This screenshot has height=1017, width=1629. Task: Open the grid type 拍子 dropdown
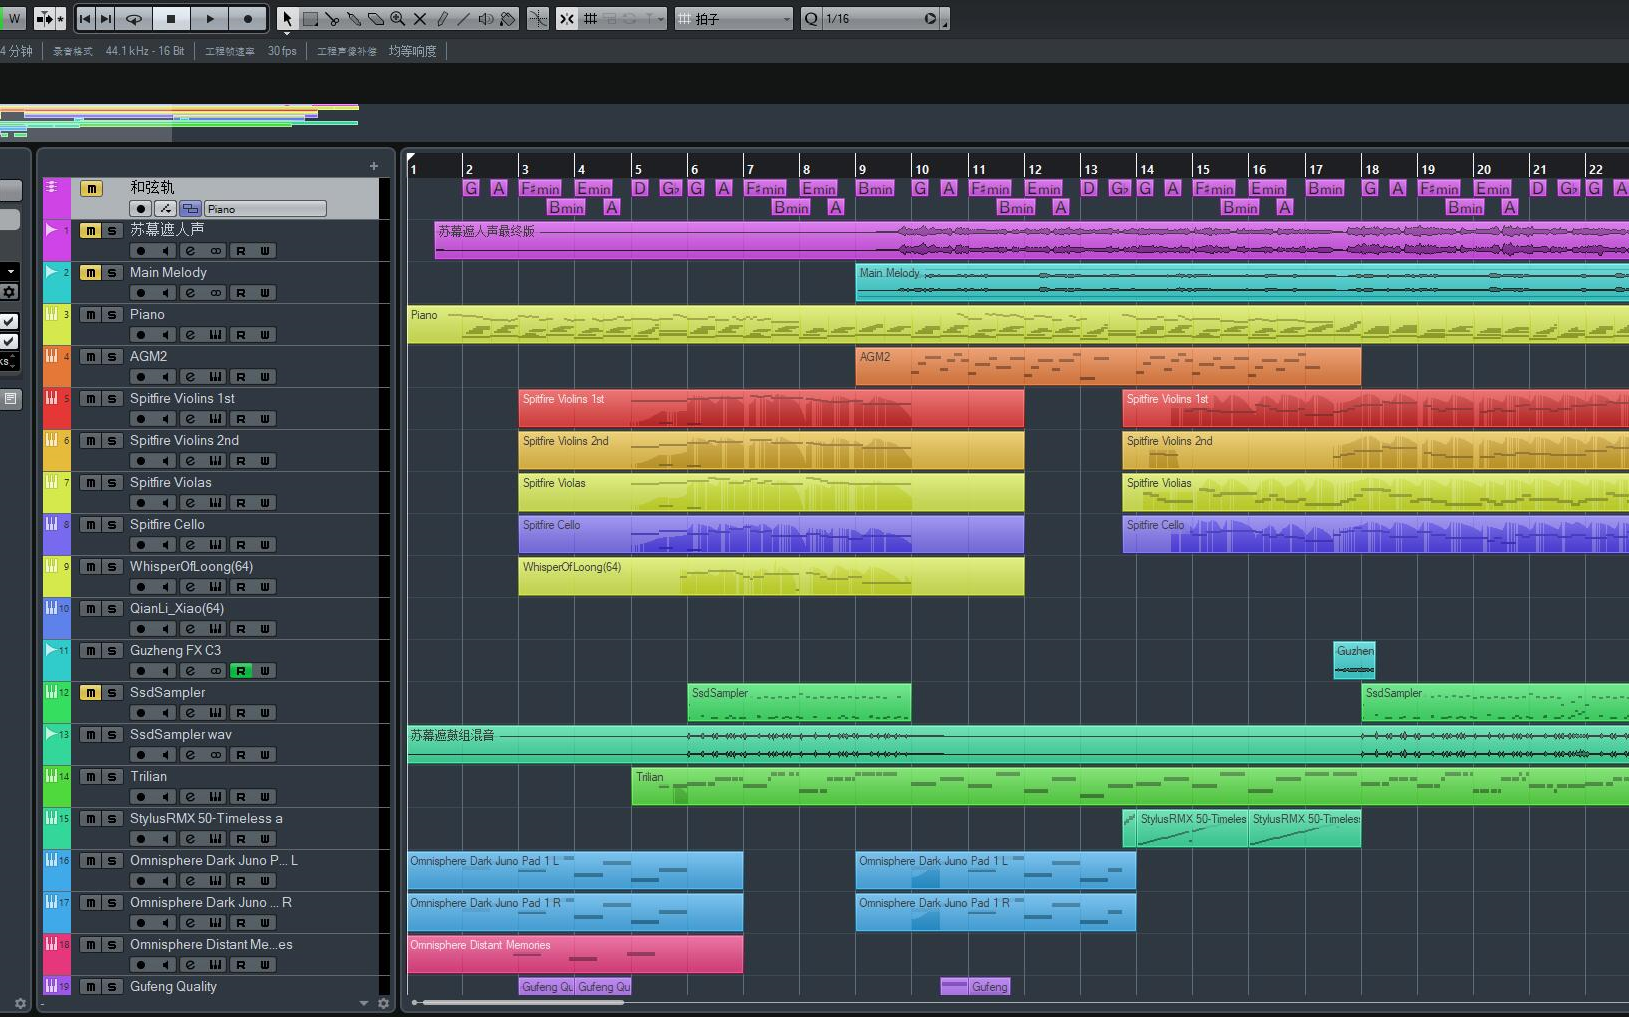[735, 18]
